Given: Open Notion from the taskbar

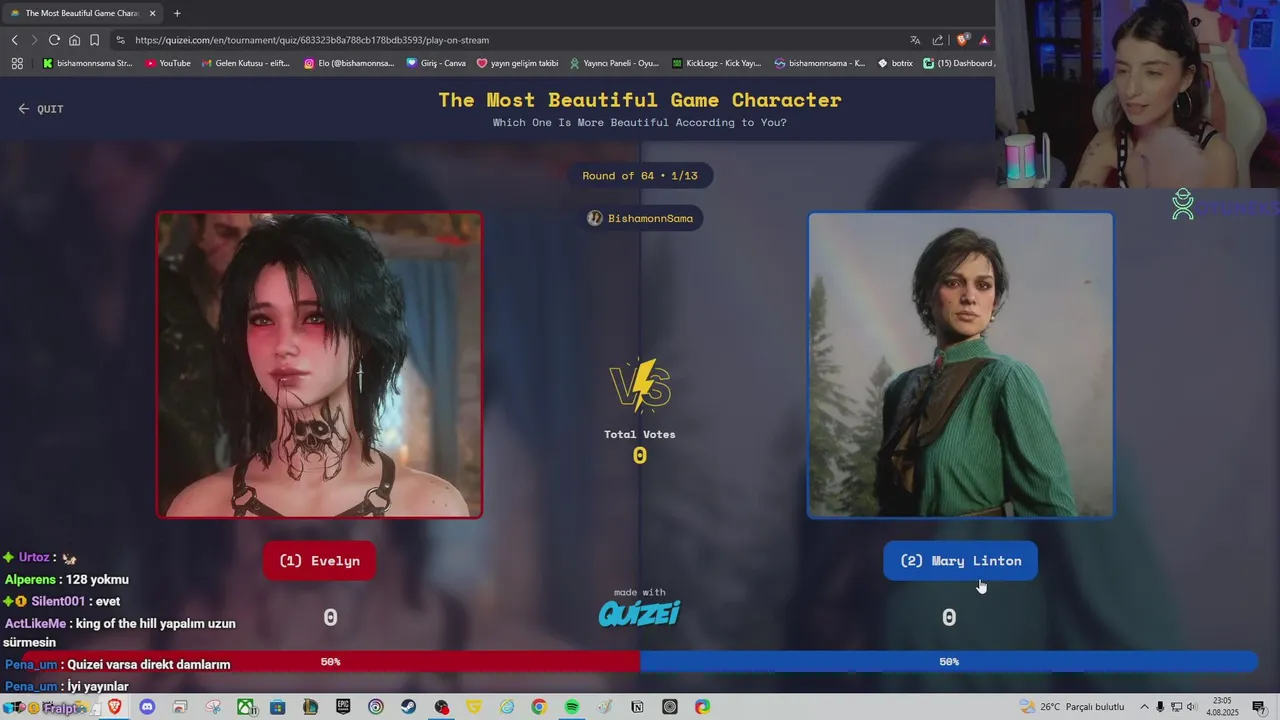Looking at the screenshot, I should 637,707.
